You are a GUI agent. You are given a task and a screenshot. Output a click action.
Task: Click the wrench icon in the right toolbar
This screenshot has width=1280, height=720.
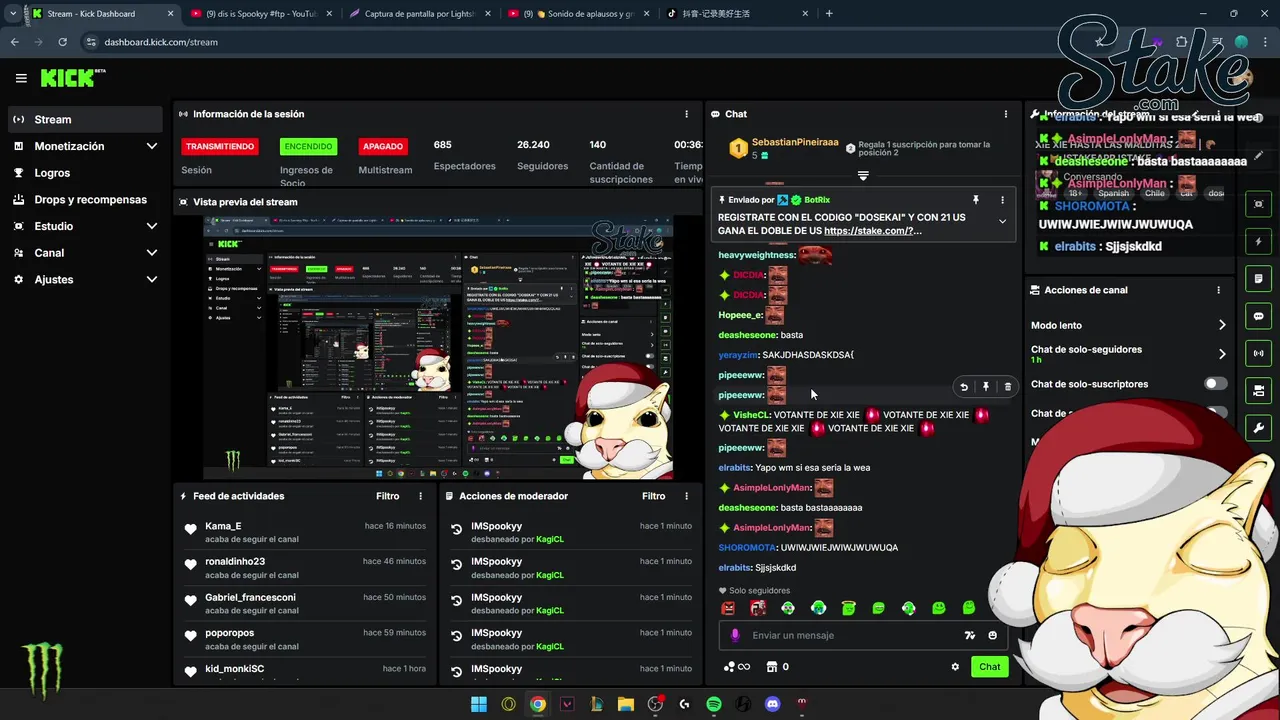[1258, 428]
